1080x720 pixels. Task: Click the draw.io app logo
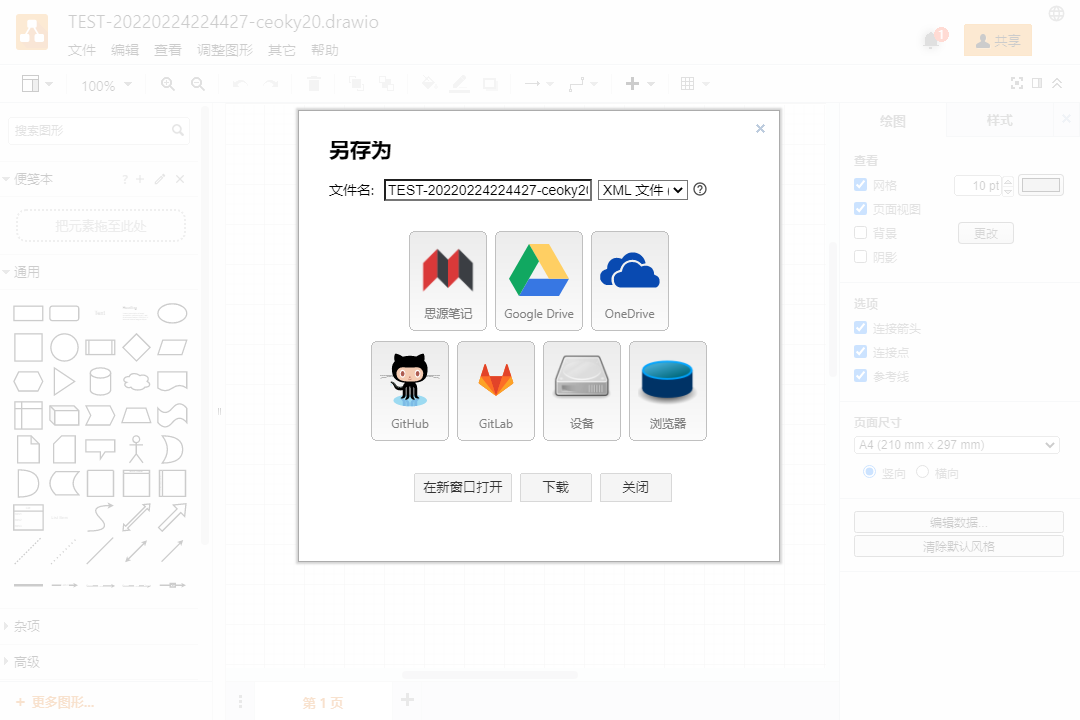(32, 32)
